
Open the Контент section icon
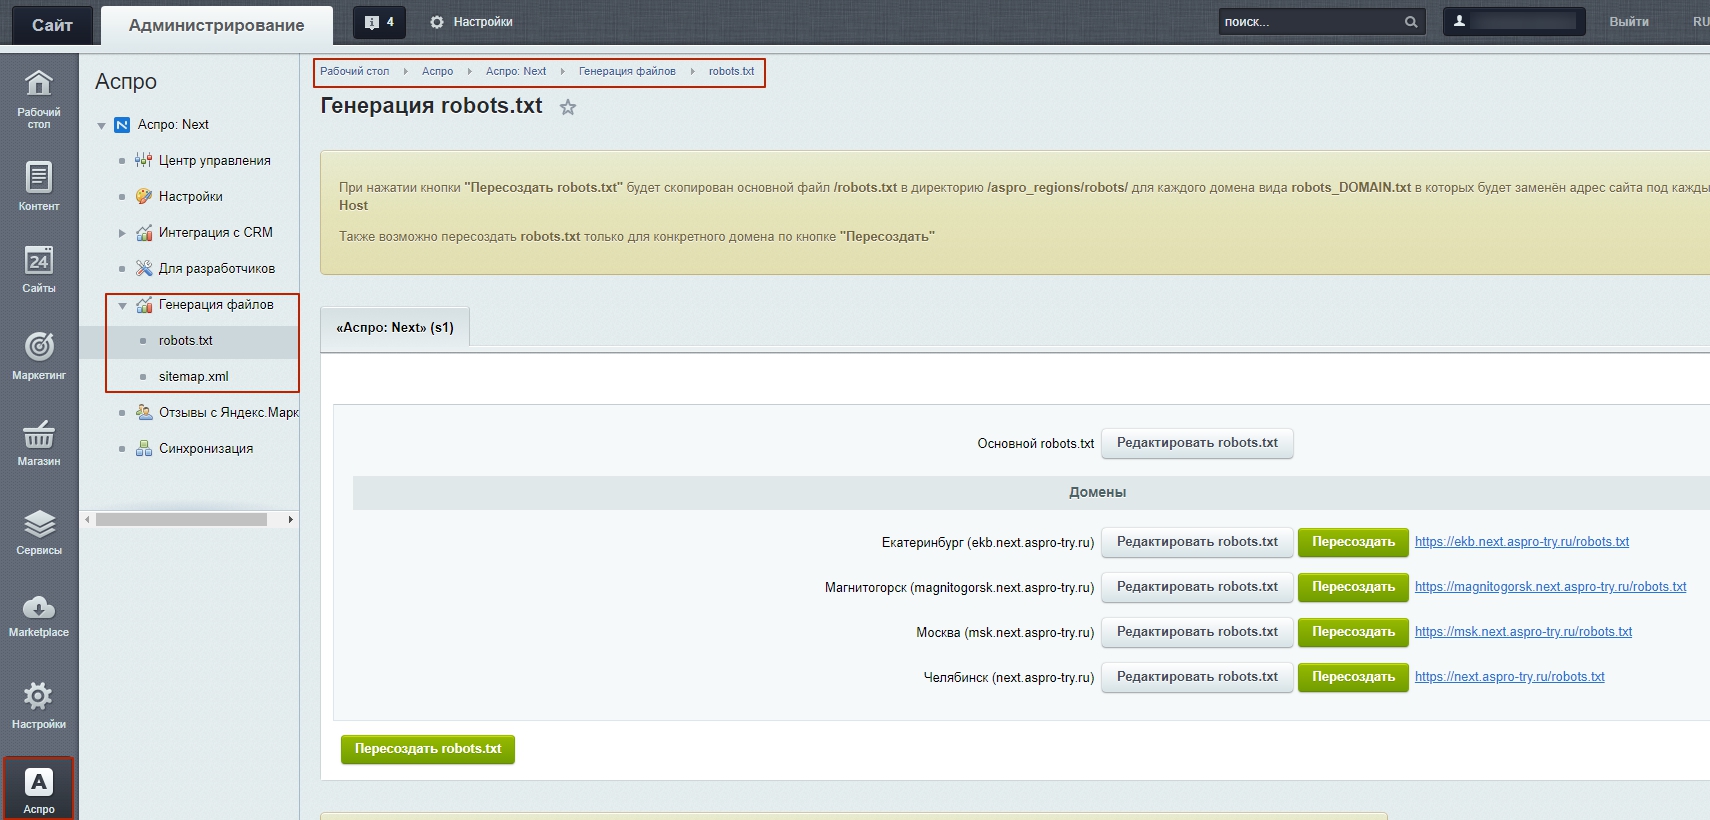[39, 177]
